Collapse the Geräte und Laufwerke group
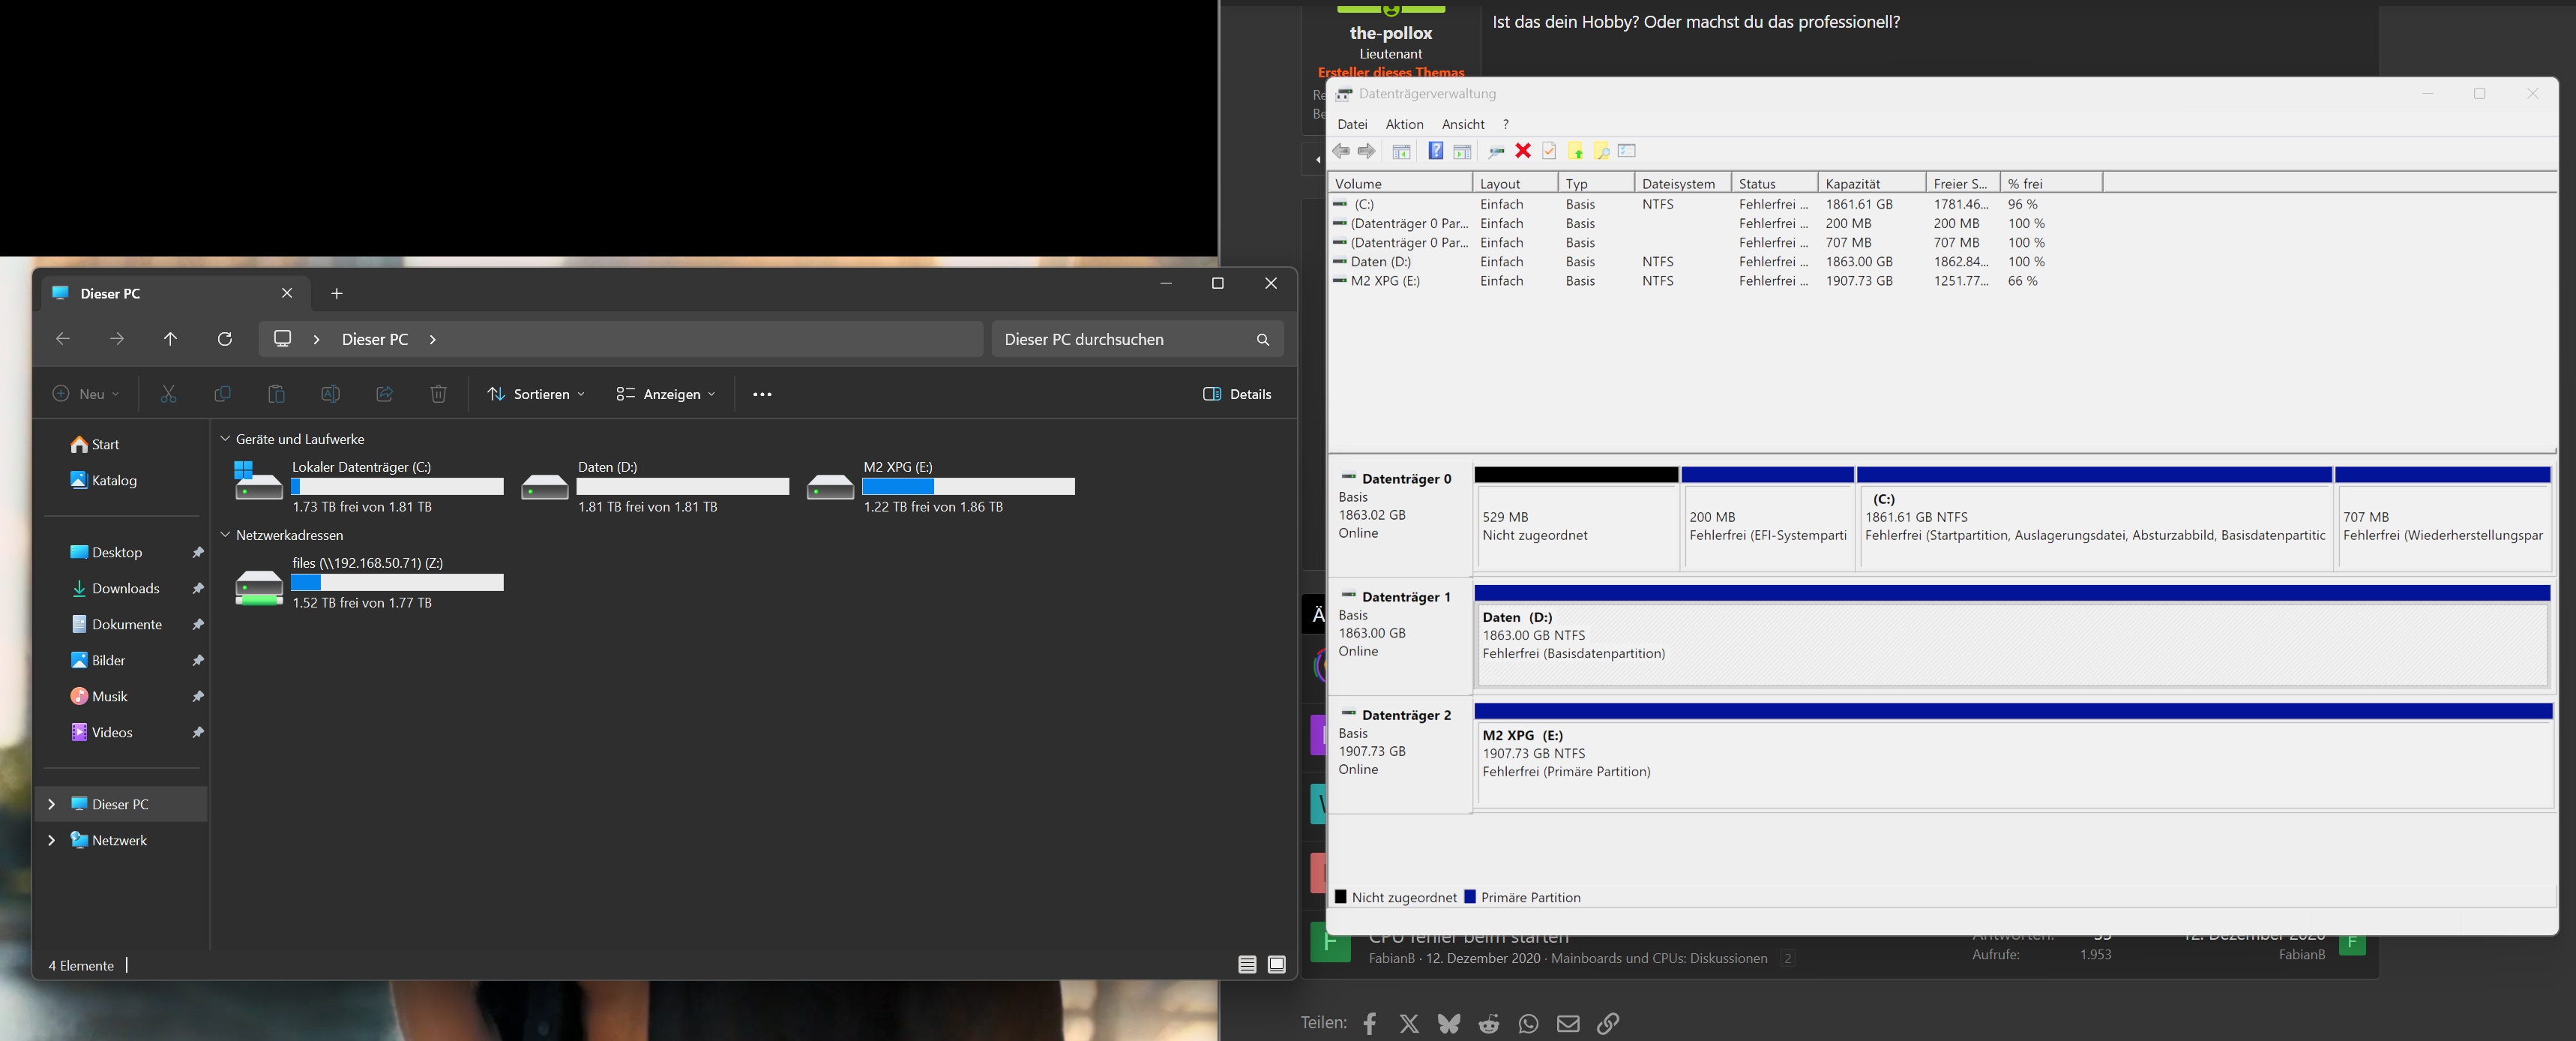This screenshot has width=2576, height=1041. click(225, 439)
